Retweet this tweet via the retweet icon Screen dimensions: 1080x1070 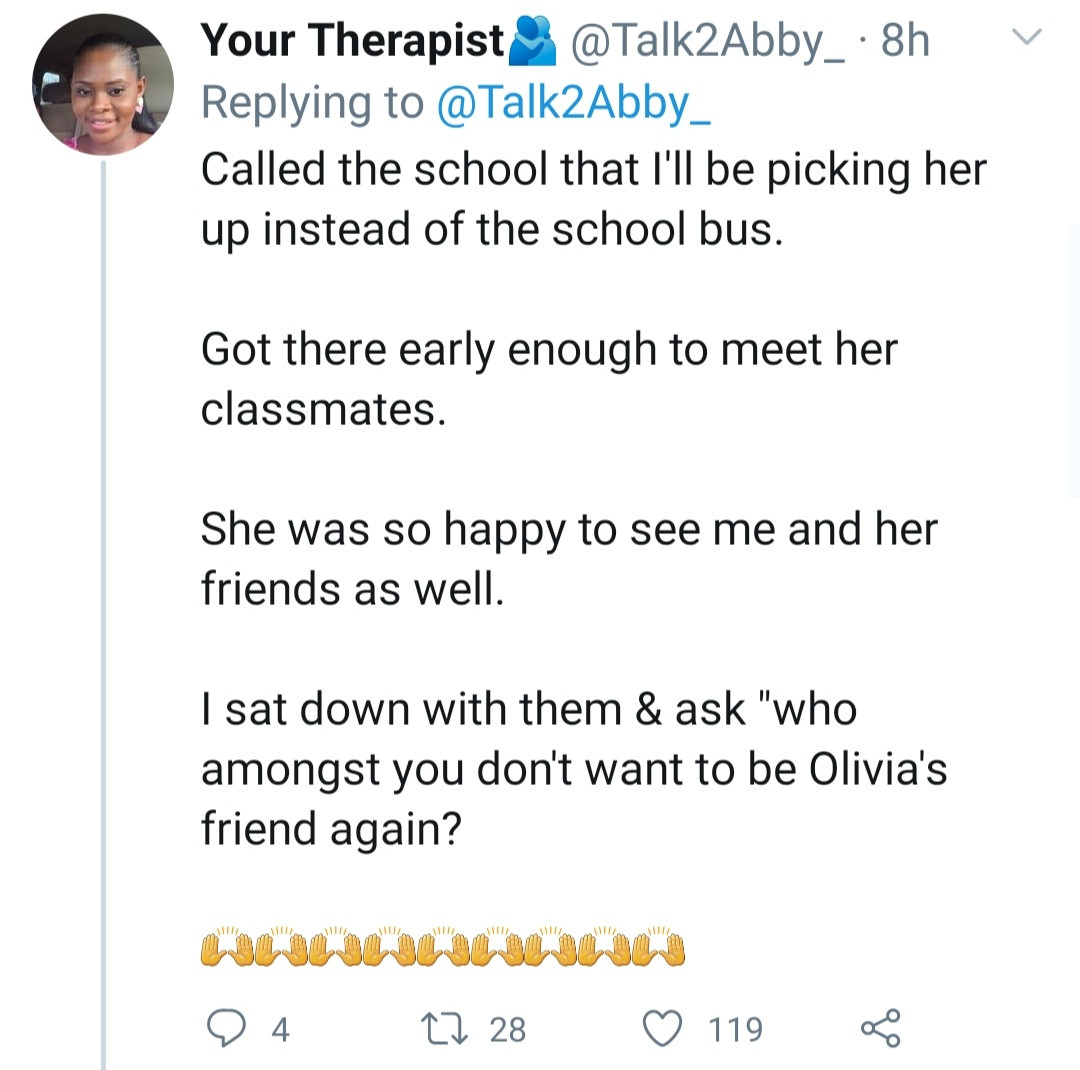point(444,1028)
